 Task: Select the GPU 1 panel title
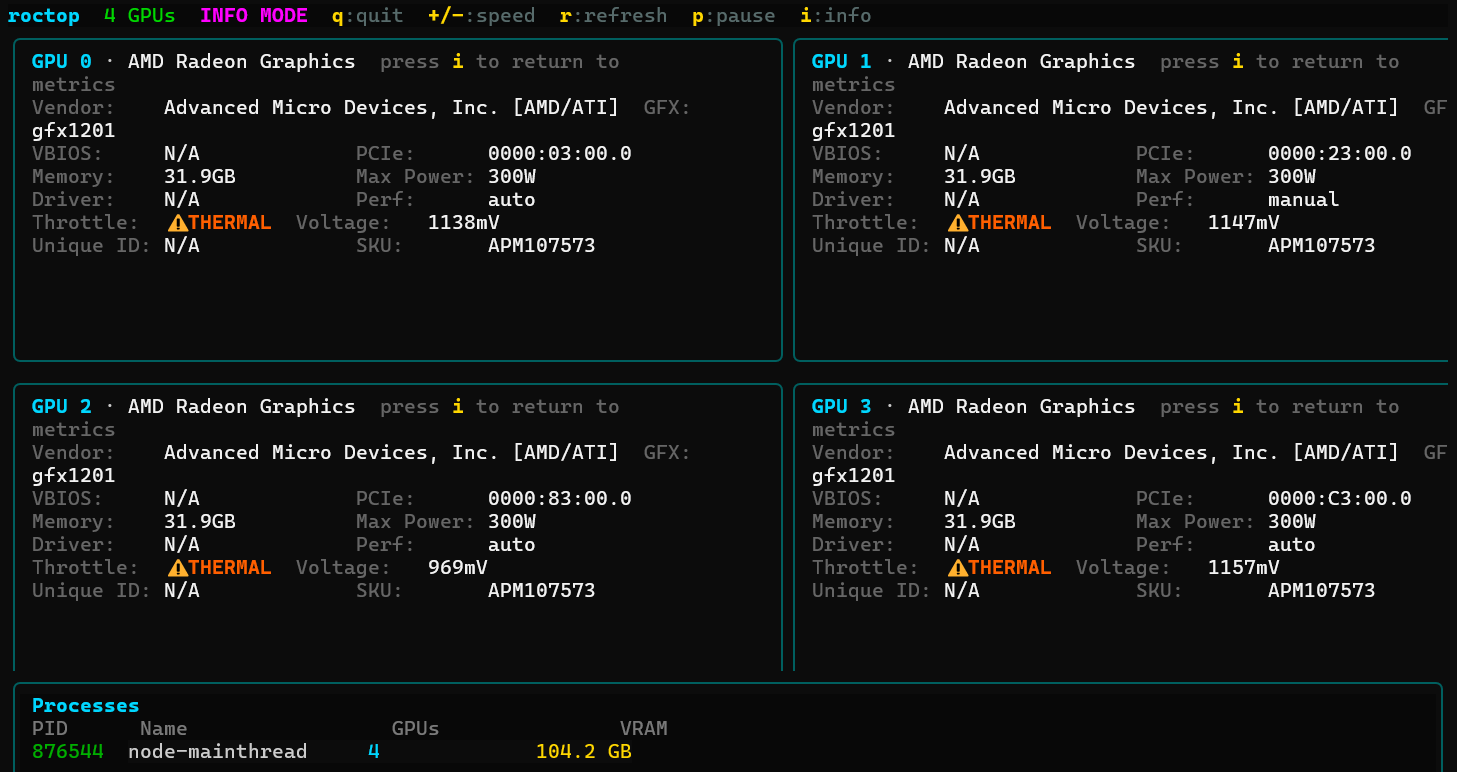coord(842,62)
